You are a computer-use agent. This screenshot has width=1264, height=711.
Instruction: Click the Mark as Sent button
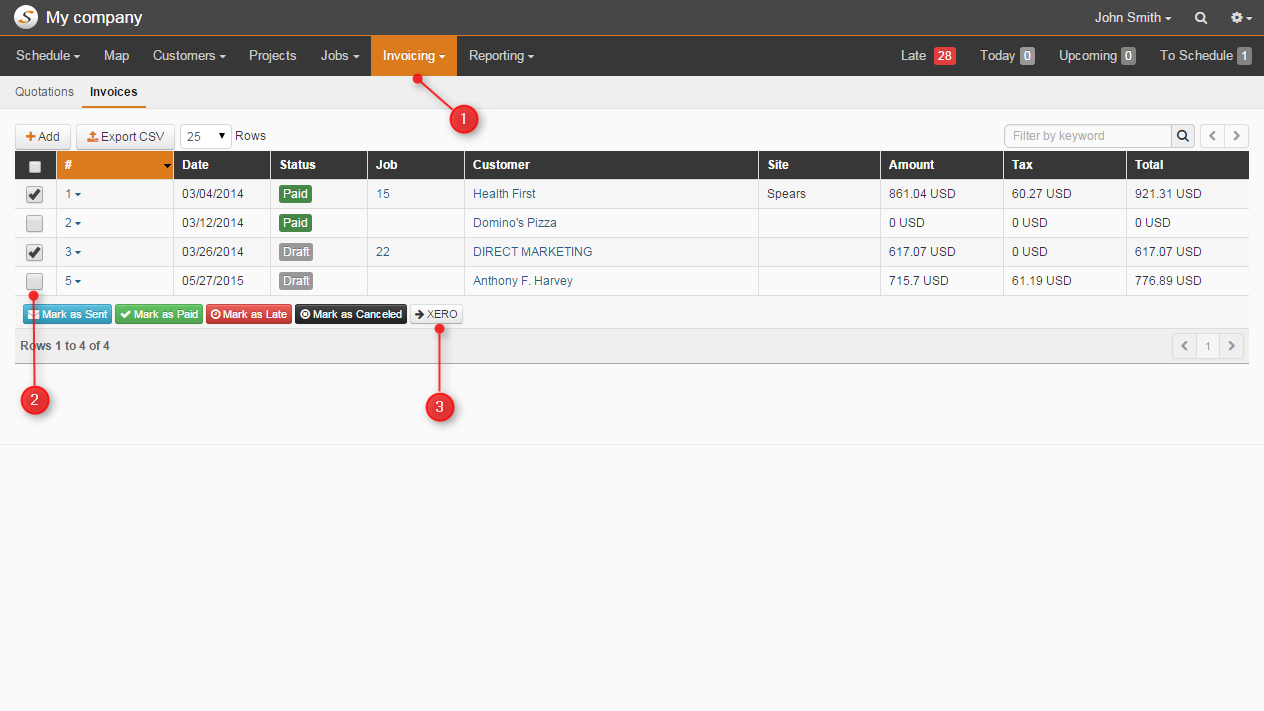(x=67, y=314)
